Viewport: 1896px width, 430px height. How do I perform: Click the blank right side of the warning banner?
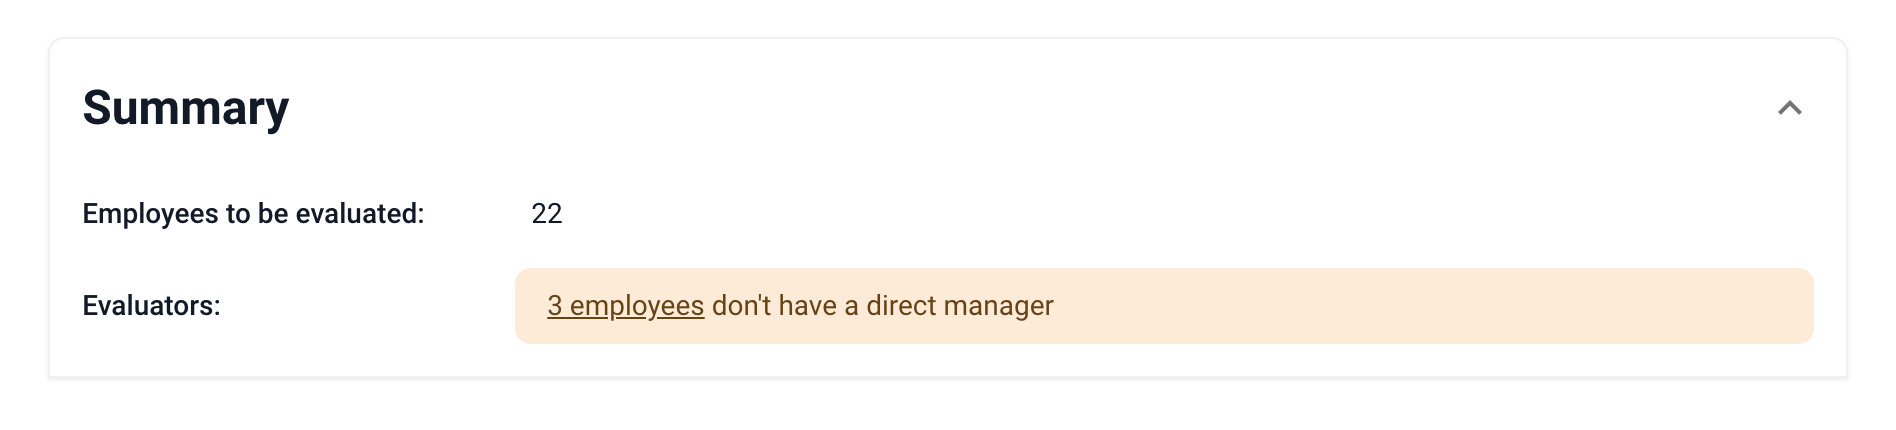click(x=1500, y=306)
